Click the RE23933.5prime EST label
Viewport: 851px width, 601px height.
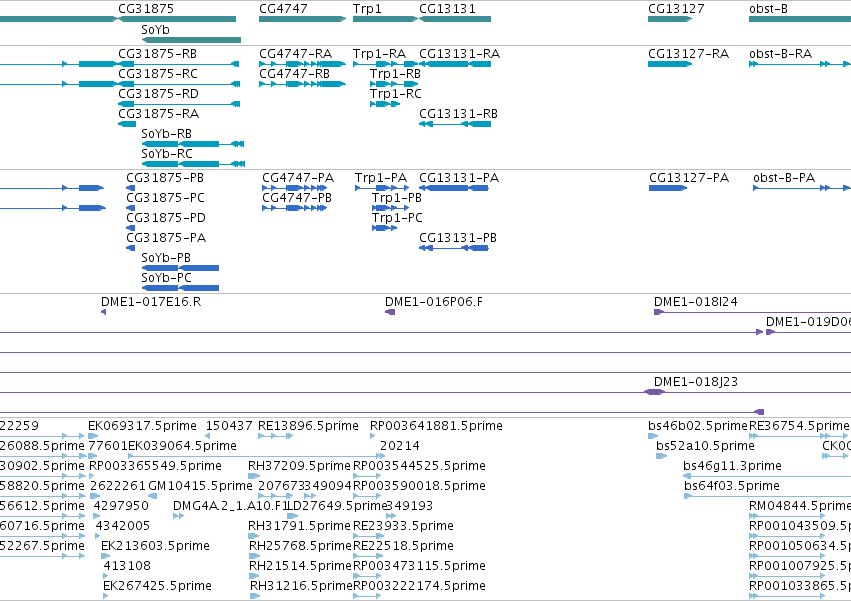point(403,526)
